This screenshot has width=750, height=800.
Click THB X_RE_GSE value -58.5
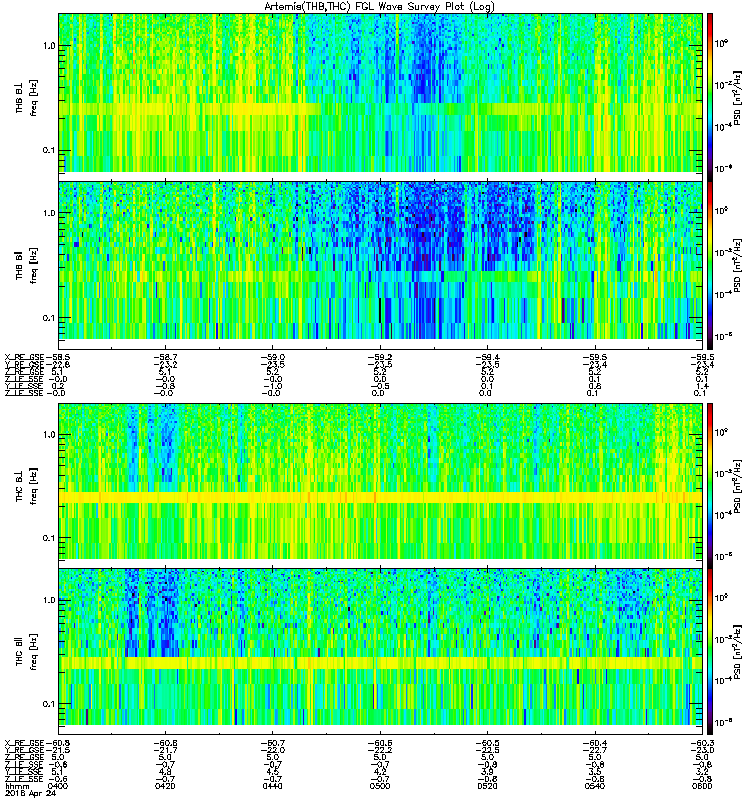pyautogui.click(x=58, y=357)
